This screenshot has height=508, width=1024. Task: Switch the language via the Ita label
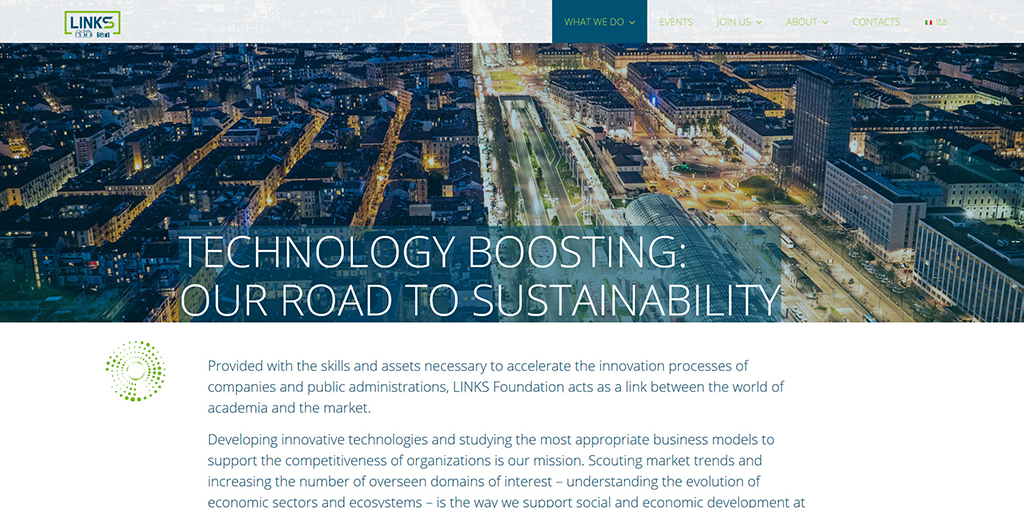coord(941,22)
